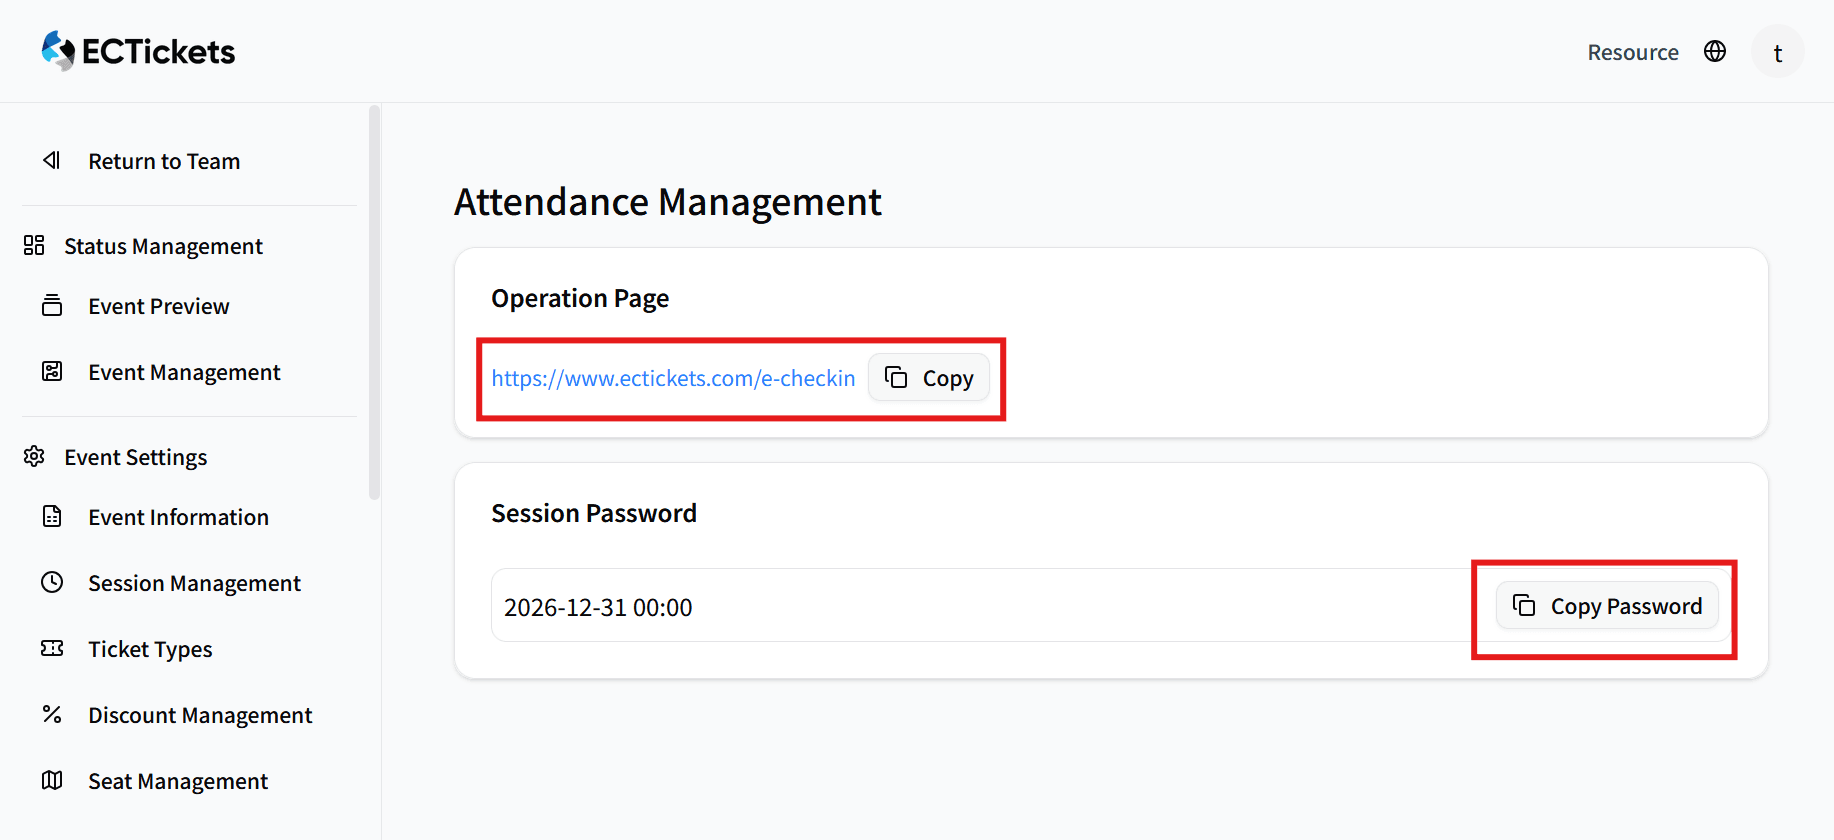Click the Ticket Types ticket icon
Viewport: 1834px width, 840px height.
pos(52,648)
